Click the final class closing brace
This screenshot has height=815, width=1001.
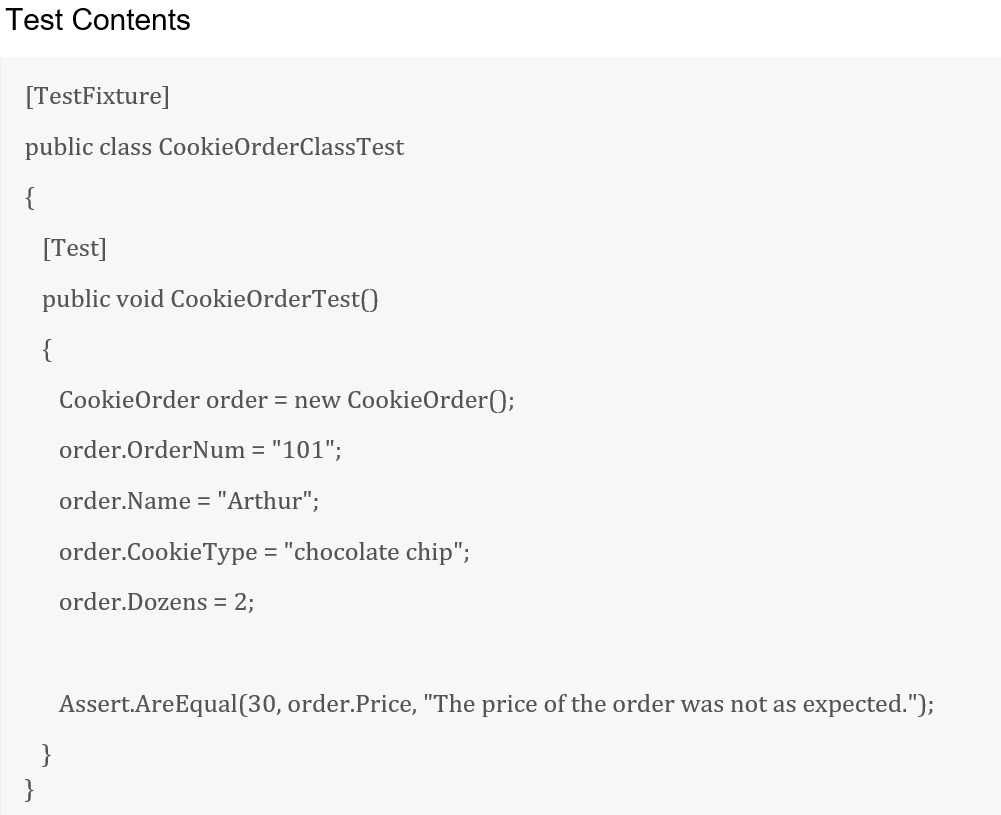click(29, 789)
